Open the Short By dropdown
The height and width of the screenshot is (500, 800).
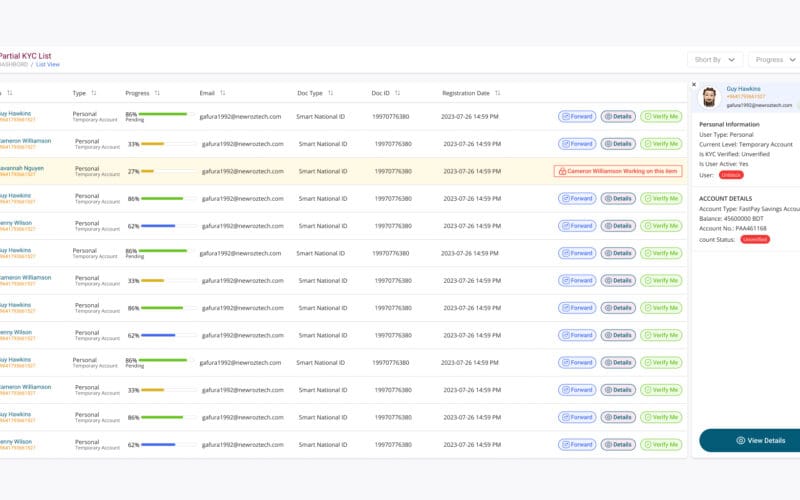pos(715,60)
